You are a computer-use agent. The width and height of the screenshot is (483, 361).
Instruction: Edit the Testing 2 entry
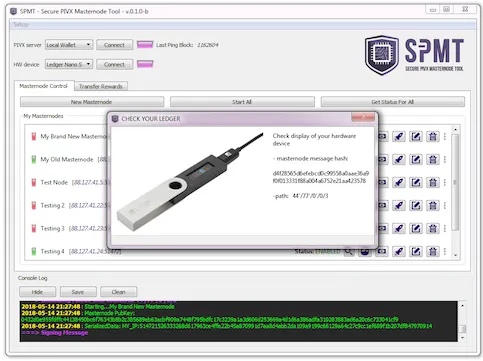(416, 205)
